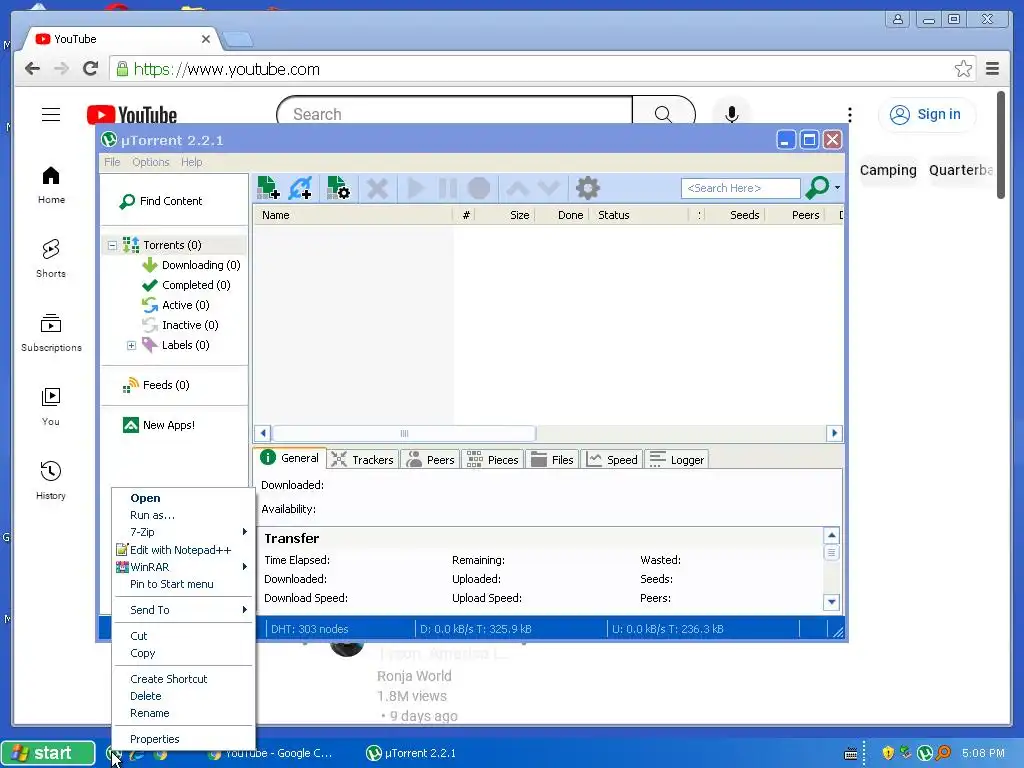1024x768 pixels.
Task: Choose Pin to Start menu
Action: [183, 584]
